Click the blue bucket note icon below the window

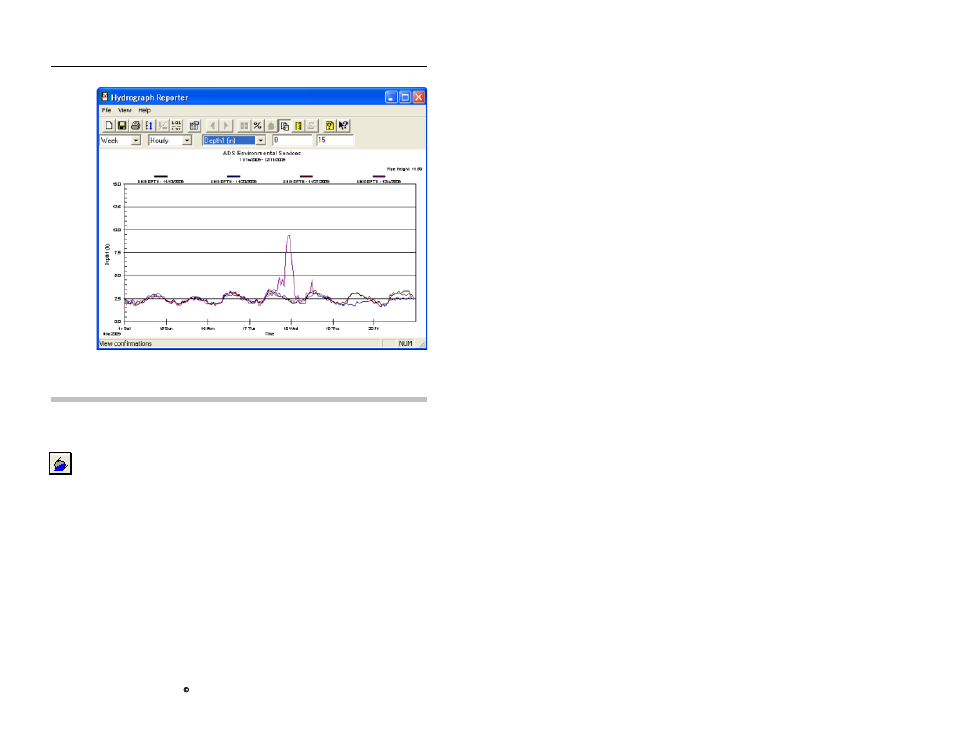tap(60, 464)
